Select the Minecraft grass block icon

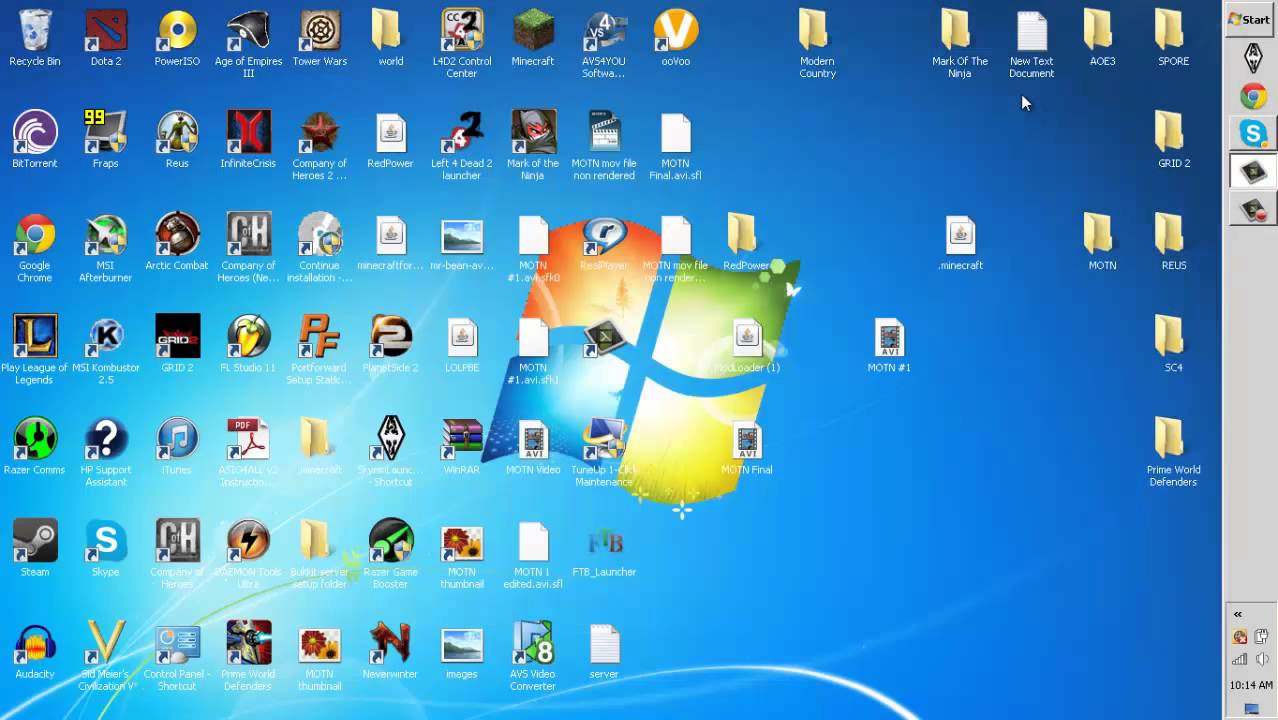point(533,31)
